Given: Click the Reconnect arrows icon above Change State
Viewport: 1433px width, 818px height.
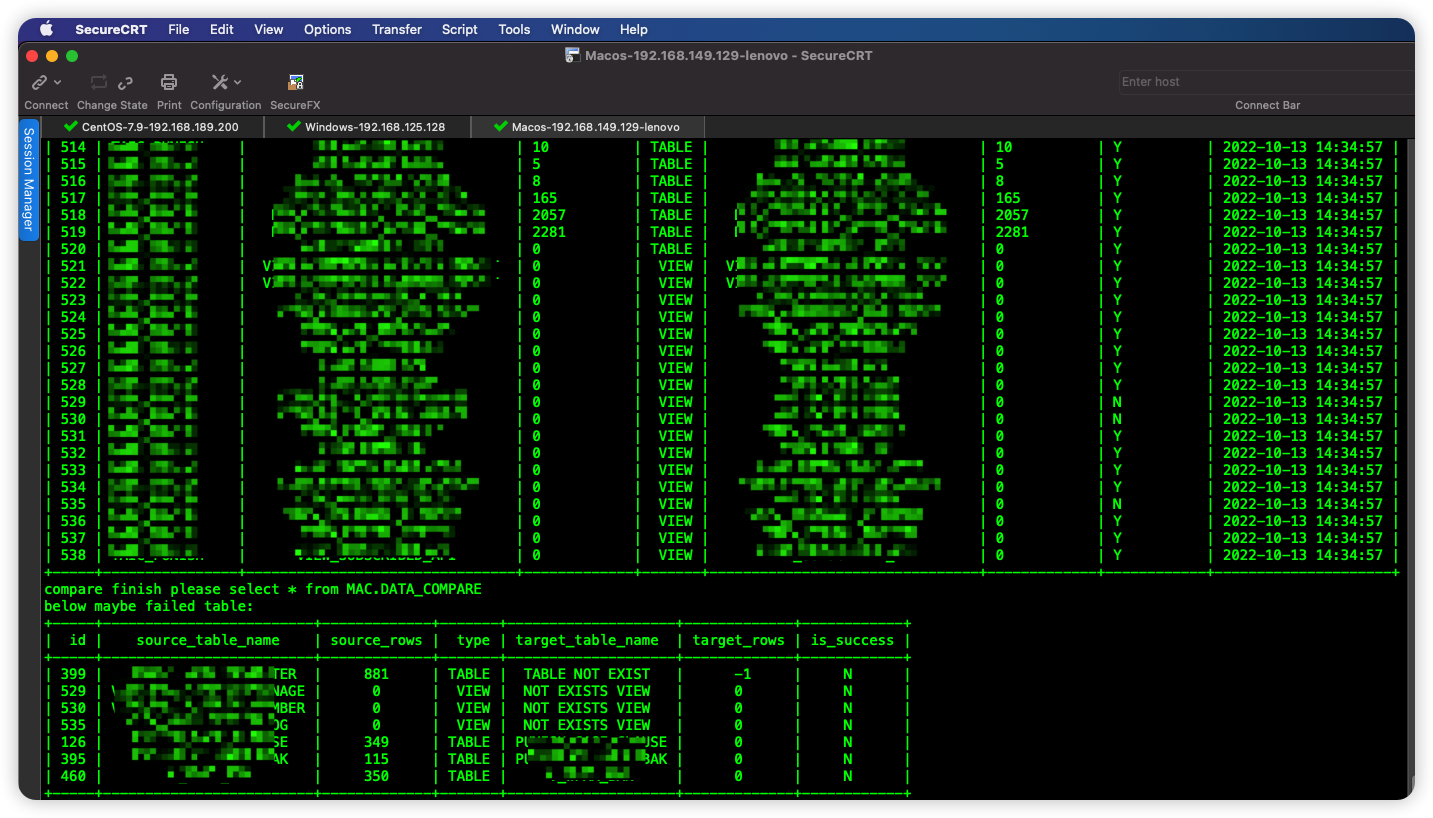Looking at the screenshot, I should tap(99, 82).
